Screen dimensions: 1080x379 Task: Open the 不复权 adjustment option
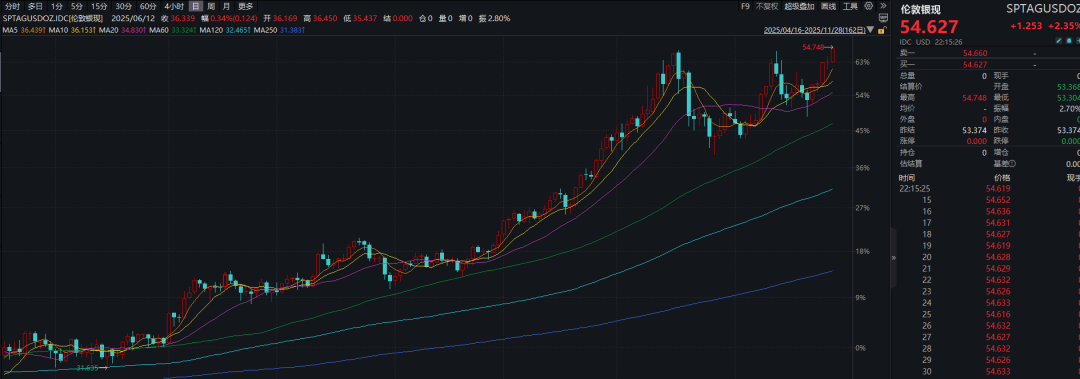click(x=767, y=6)
